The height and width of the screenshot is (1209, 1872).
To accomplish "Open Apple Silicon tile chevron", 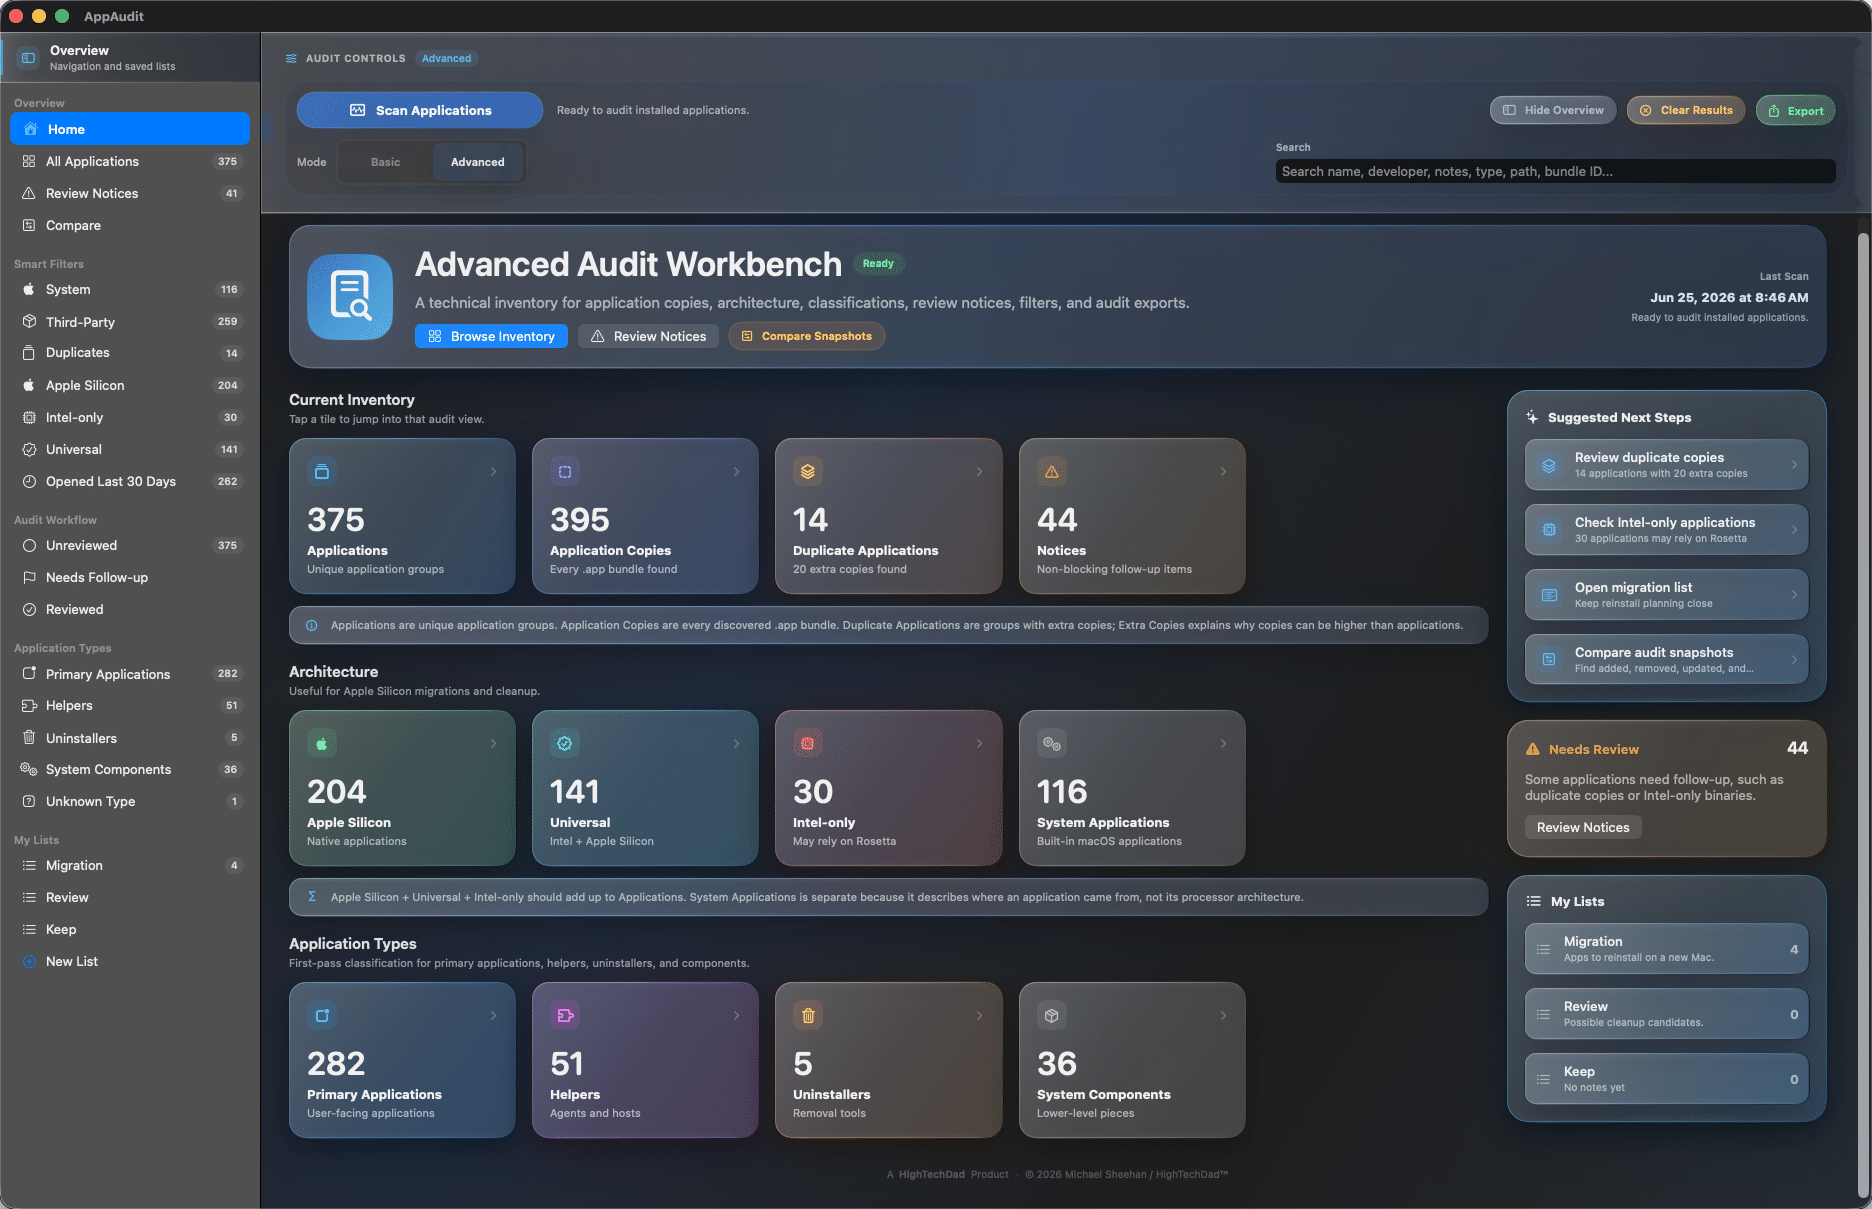I will point(493,744).
